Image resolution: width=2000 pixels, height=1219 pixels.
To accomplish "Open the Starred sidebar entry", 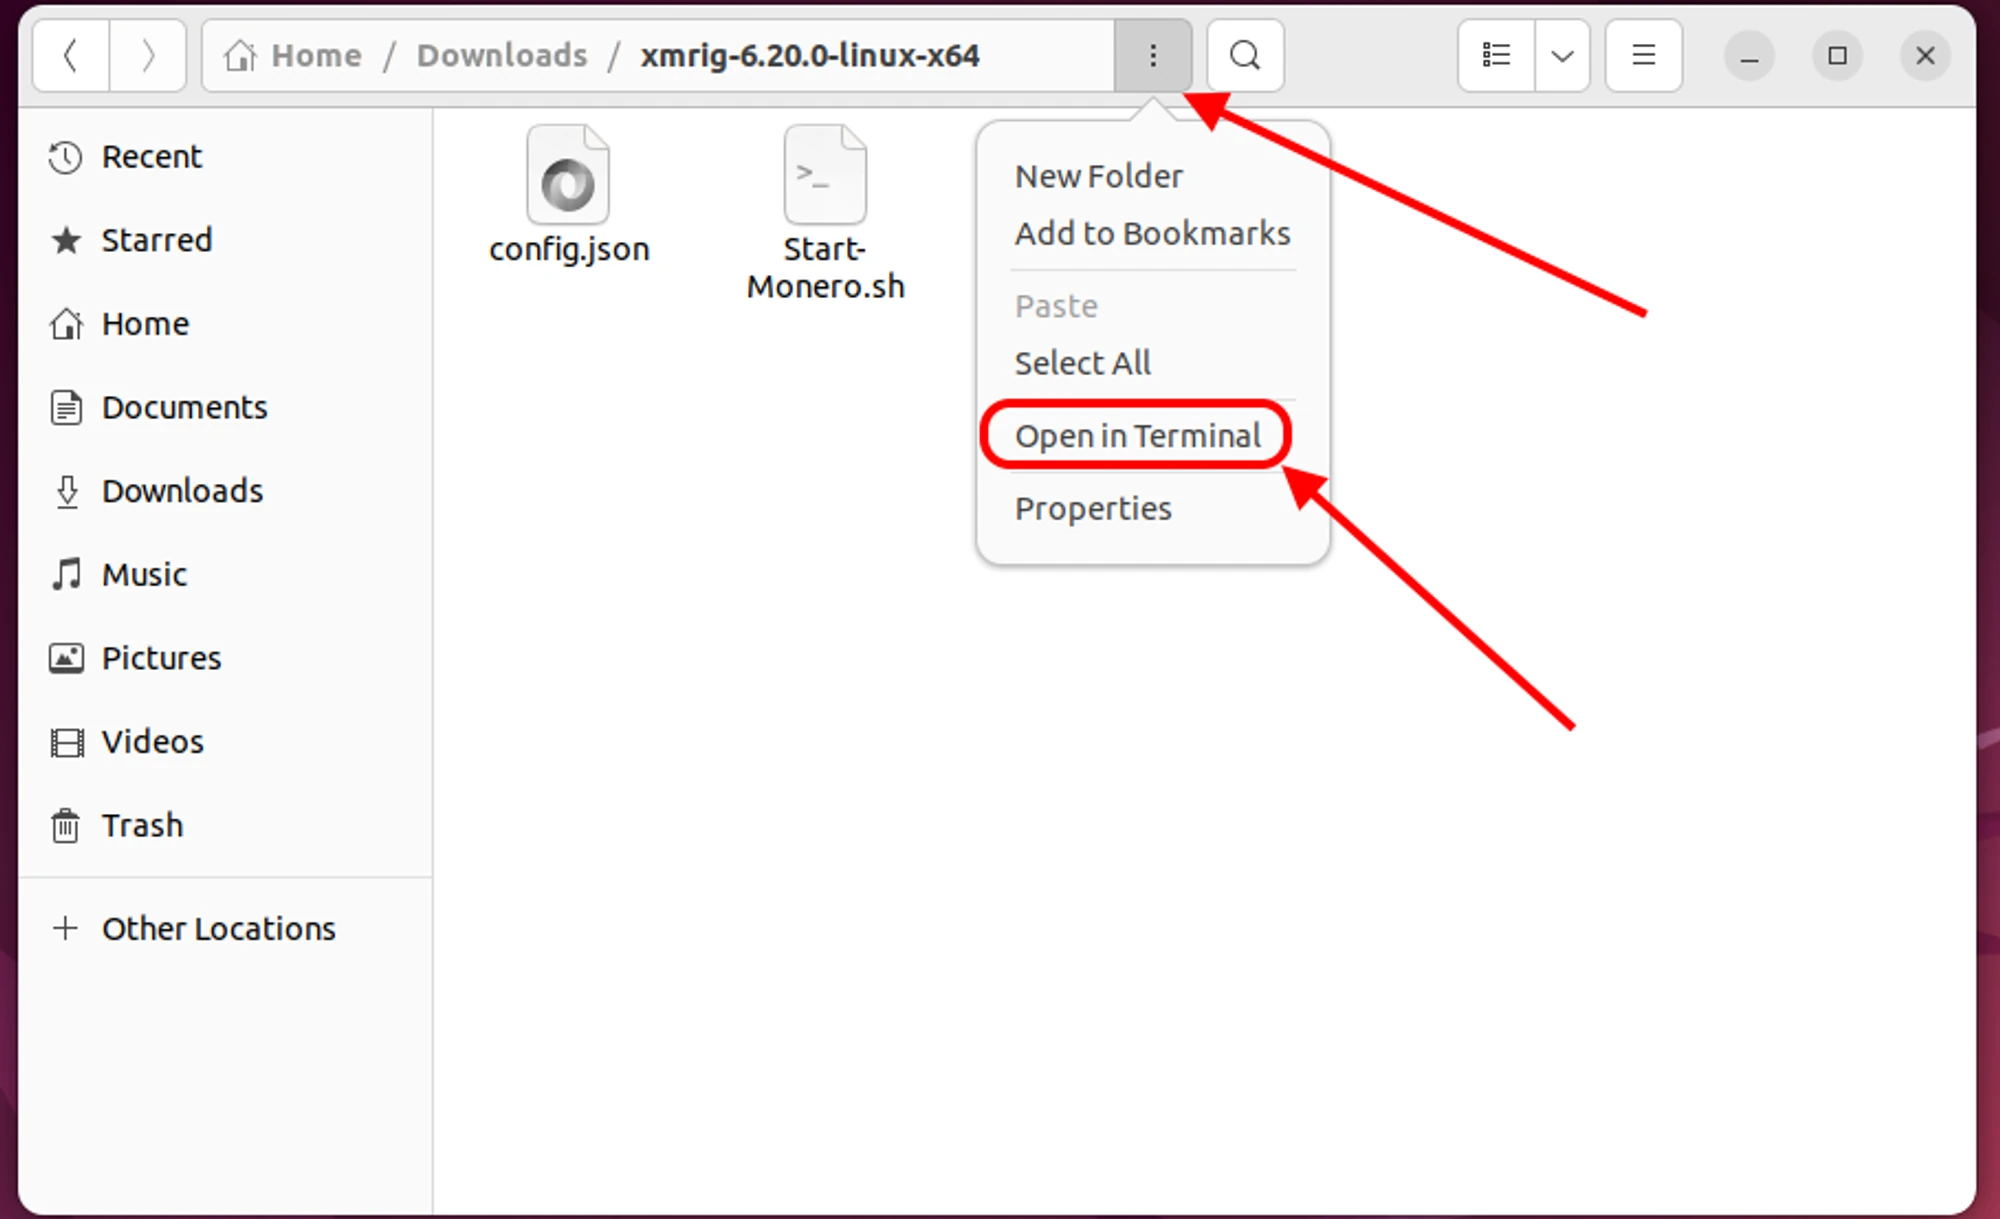I will pos(156,241).
